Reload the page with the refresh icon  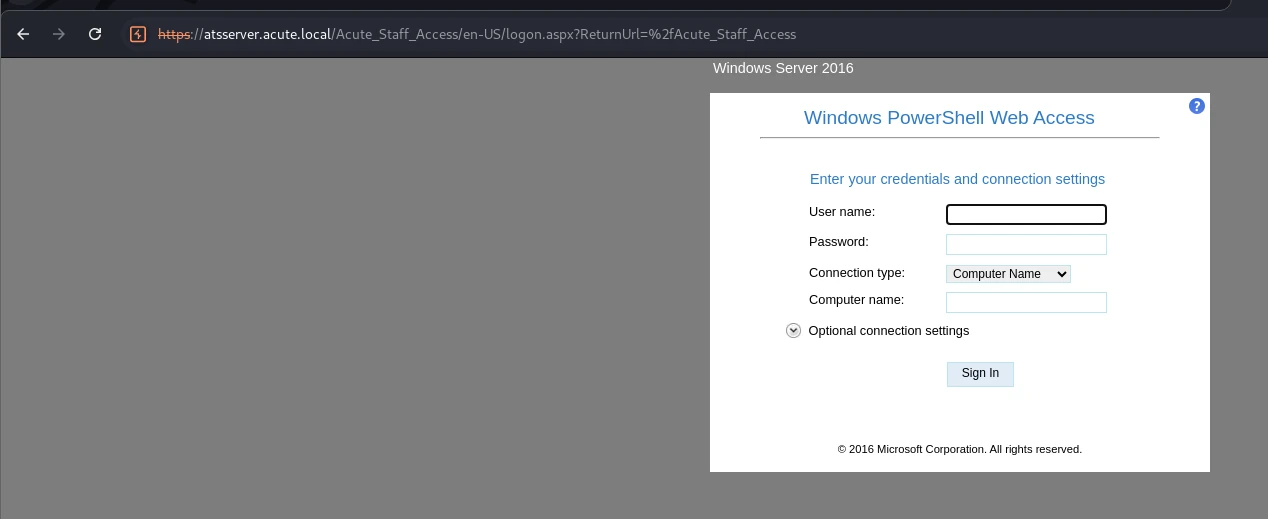(x=95, y=34)
